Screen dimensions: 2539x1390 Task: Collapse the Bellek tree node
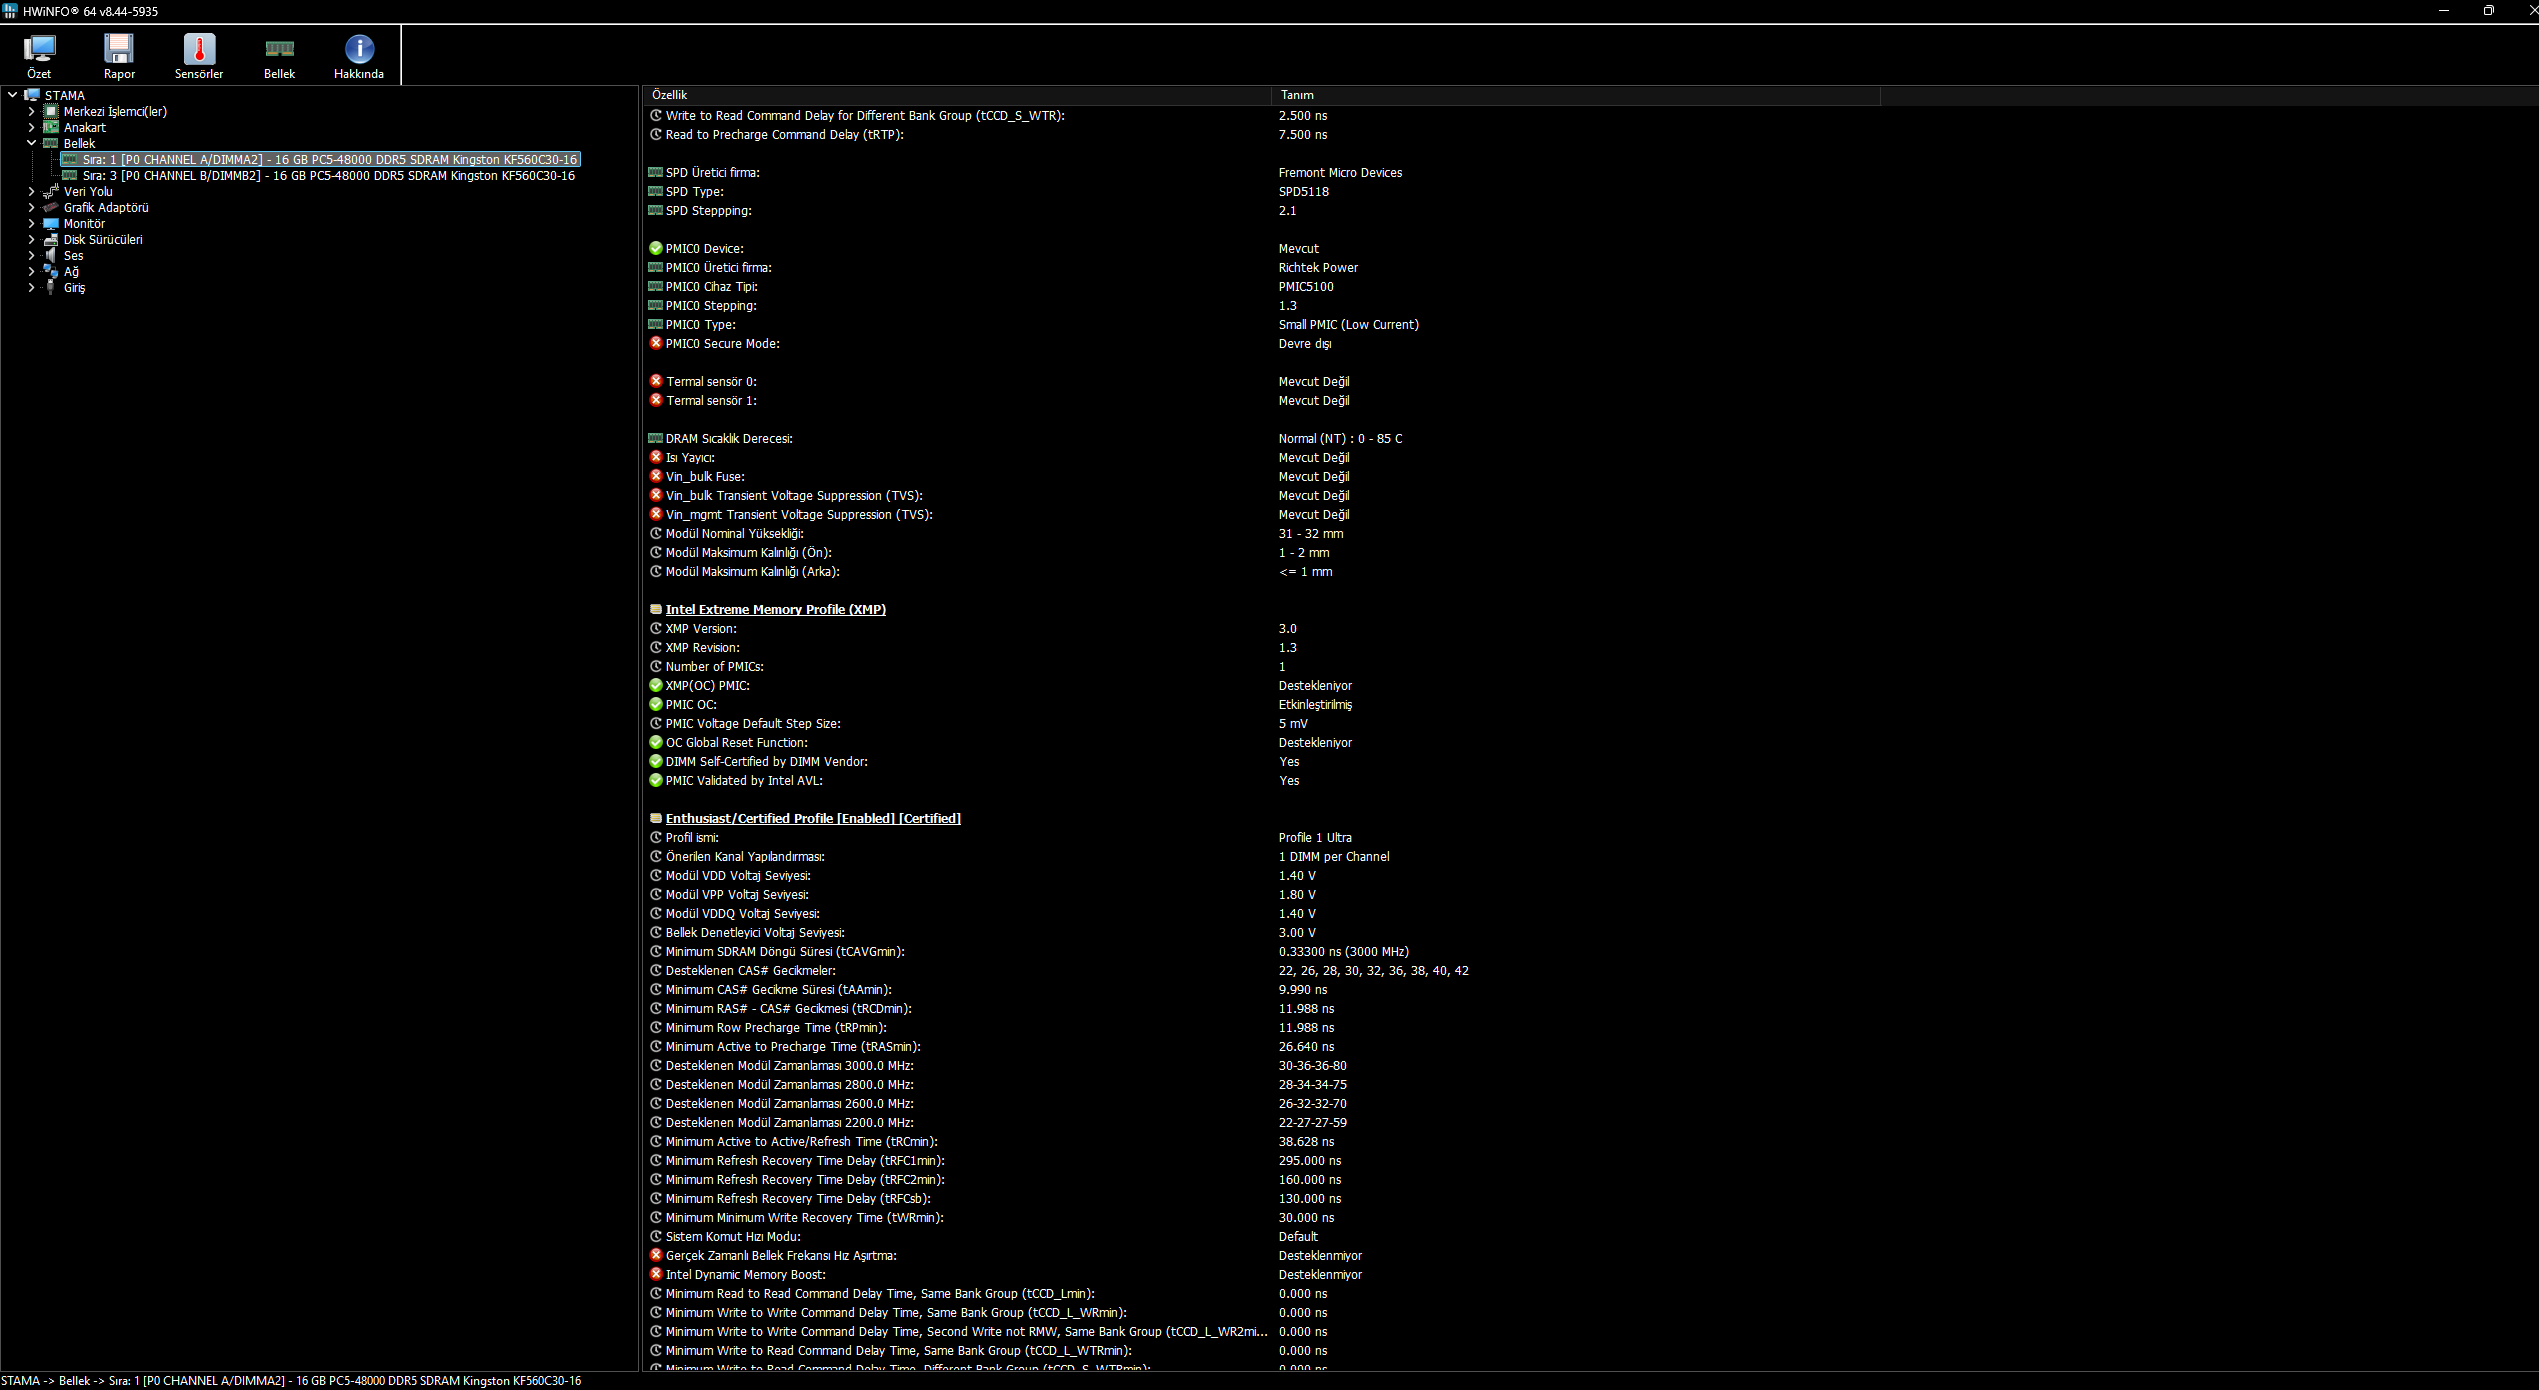coord(31,143)
